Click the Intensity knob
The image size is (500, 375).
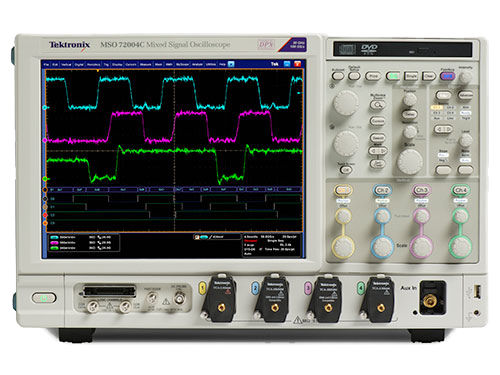point(465,77)
